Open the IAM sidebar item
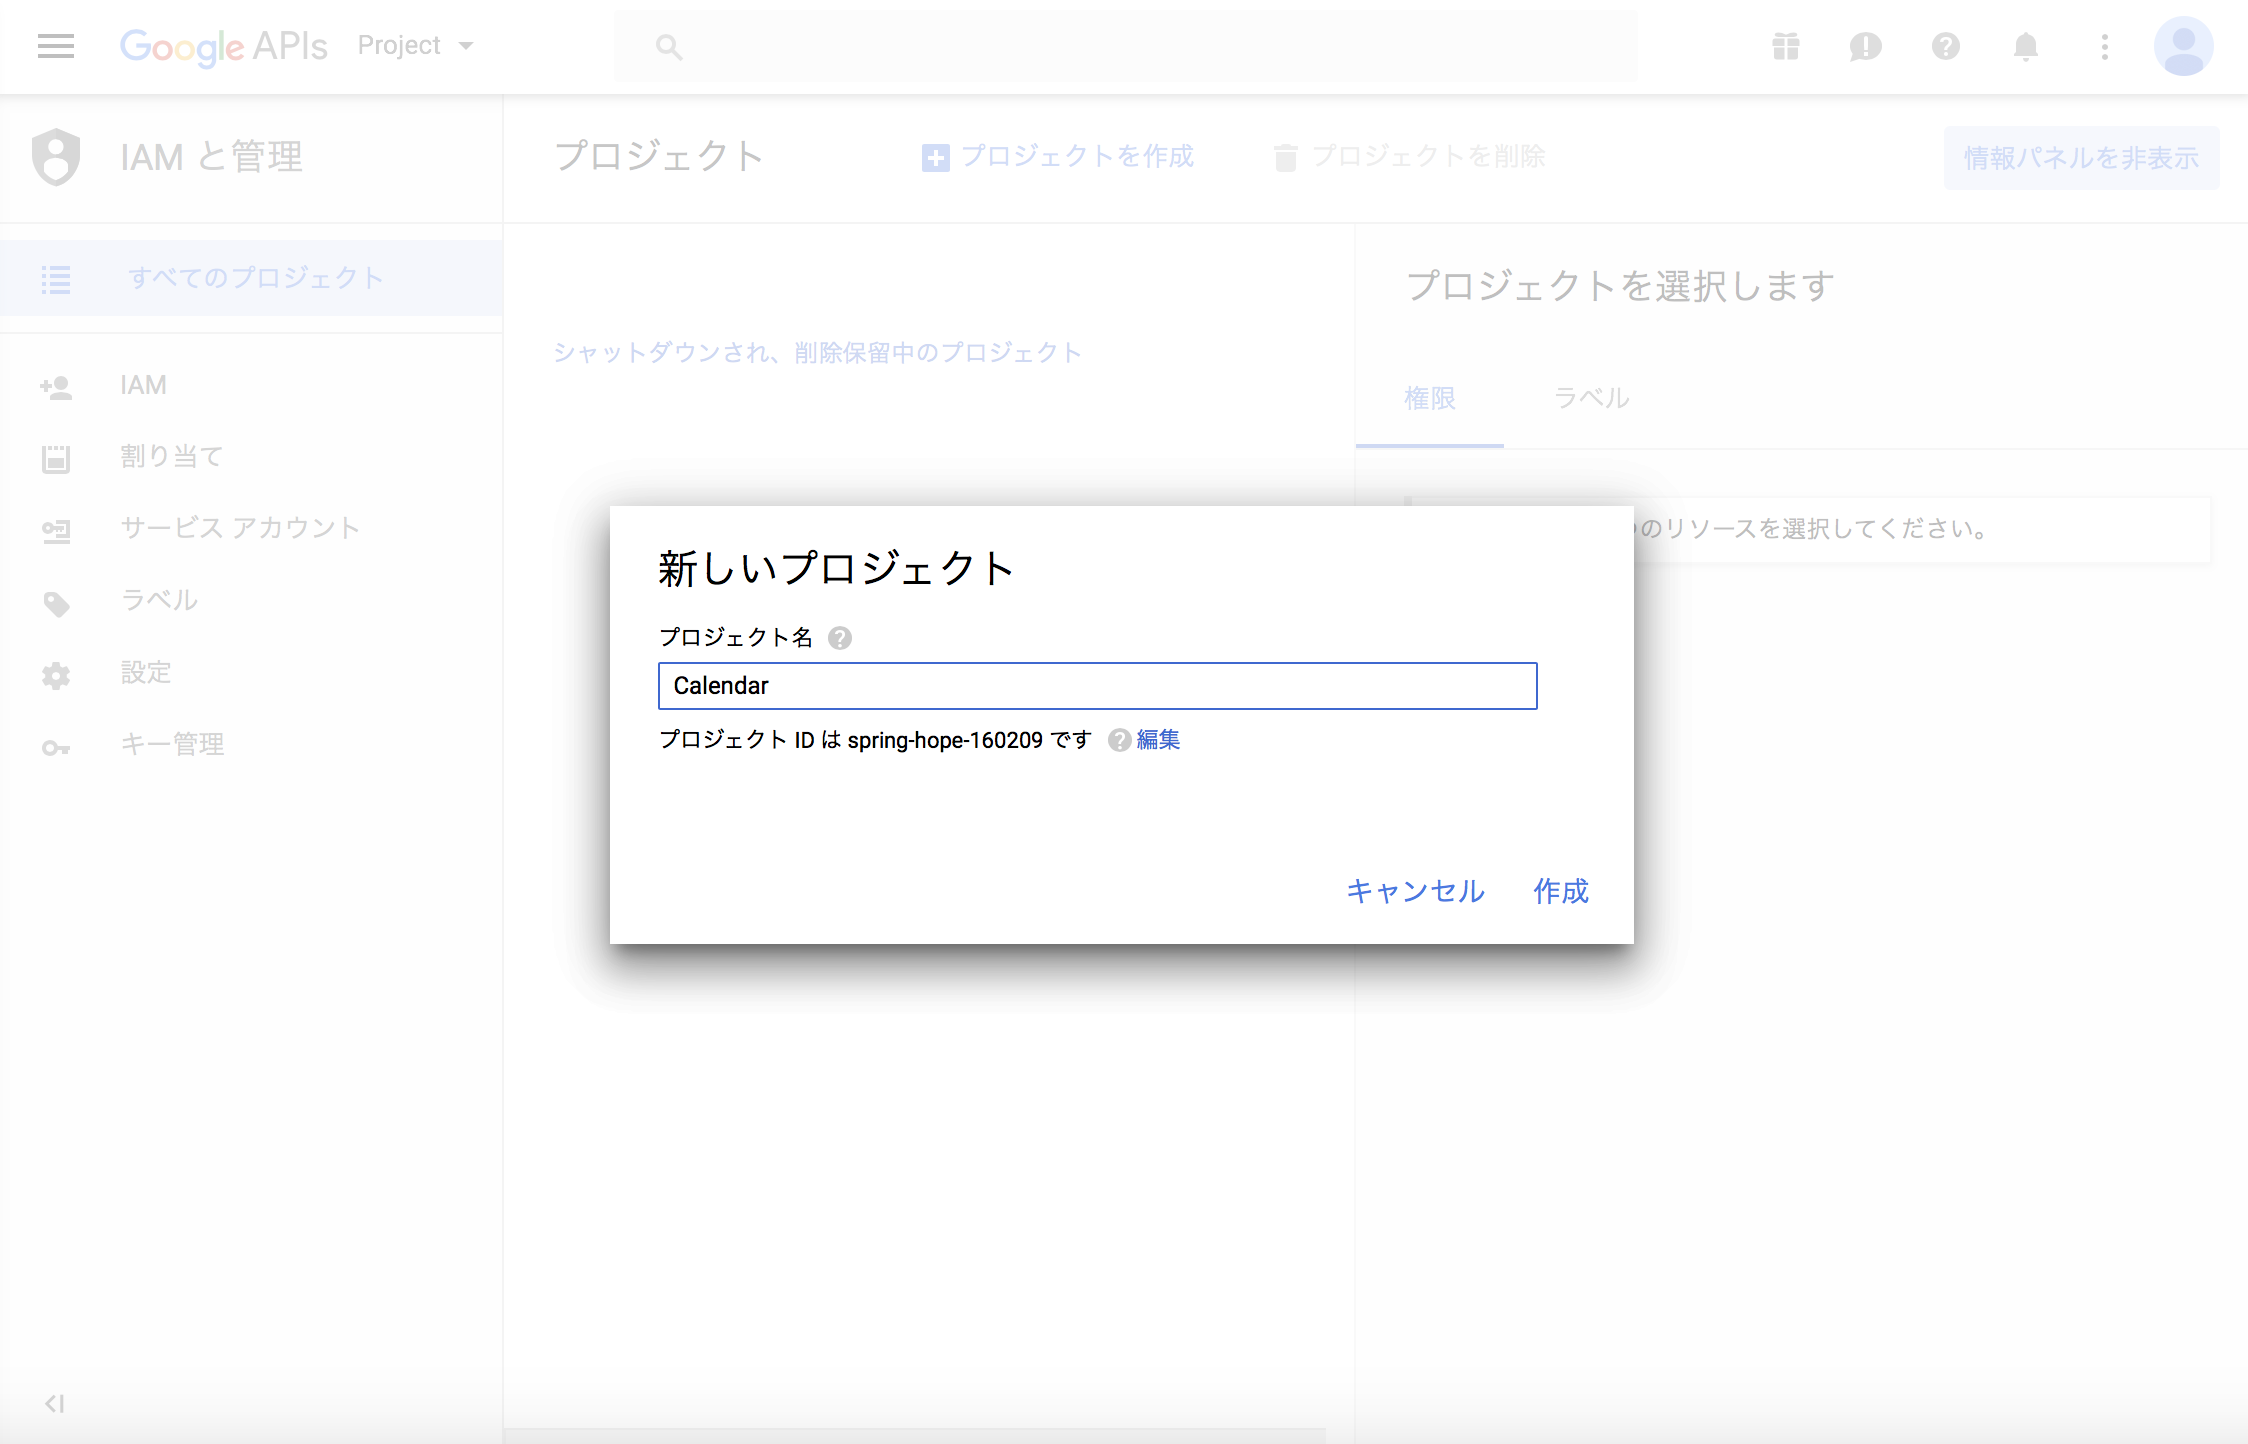This screenshot has height=1444, width=2248. pyautogui.click(x=144, y=385)
